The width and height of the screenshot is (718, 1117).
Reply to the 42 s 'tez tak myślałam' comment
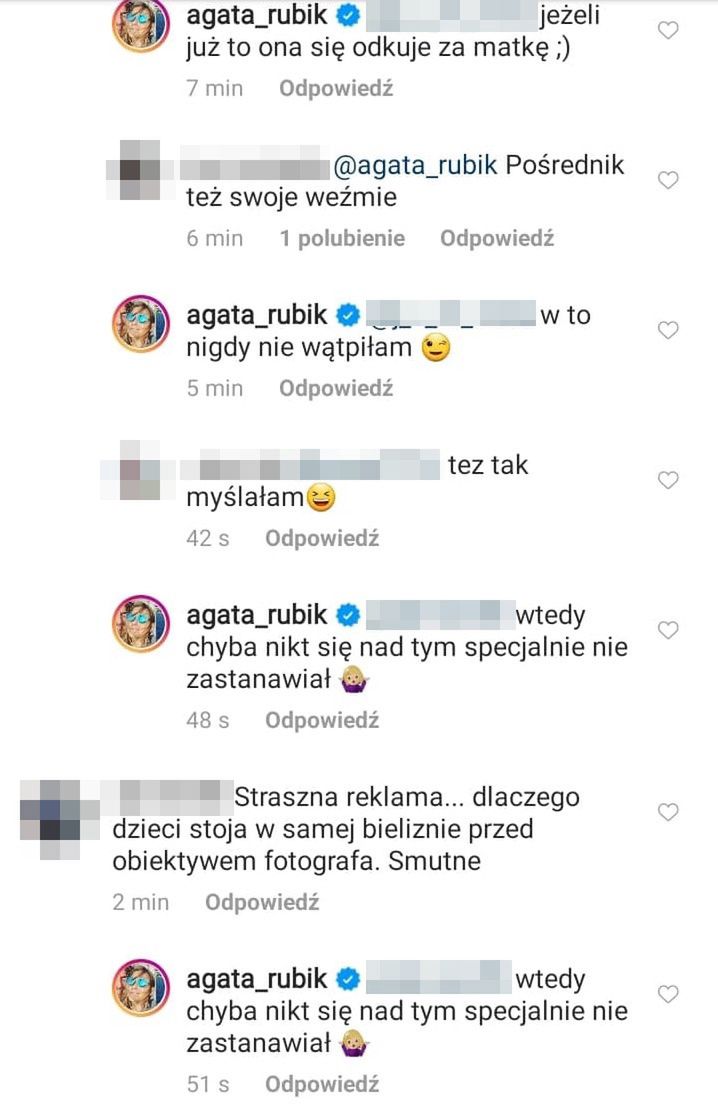coord(322,539)
